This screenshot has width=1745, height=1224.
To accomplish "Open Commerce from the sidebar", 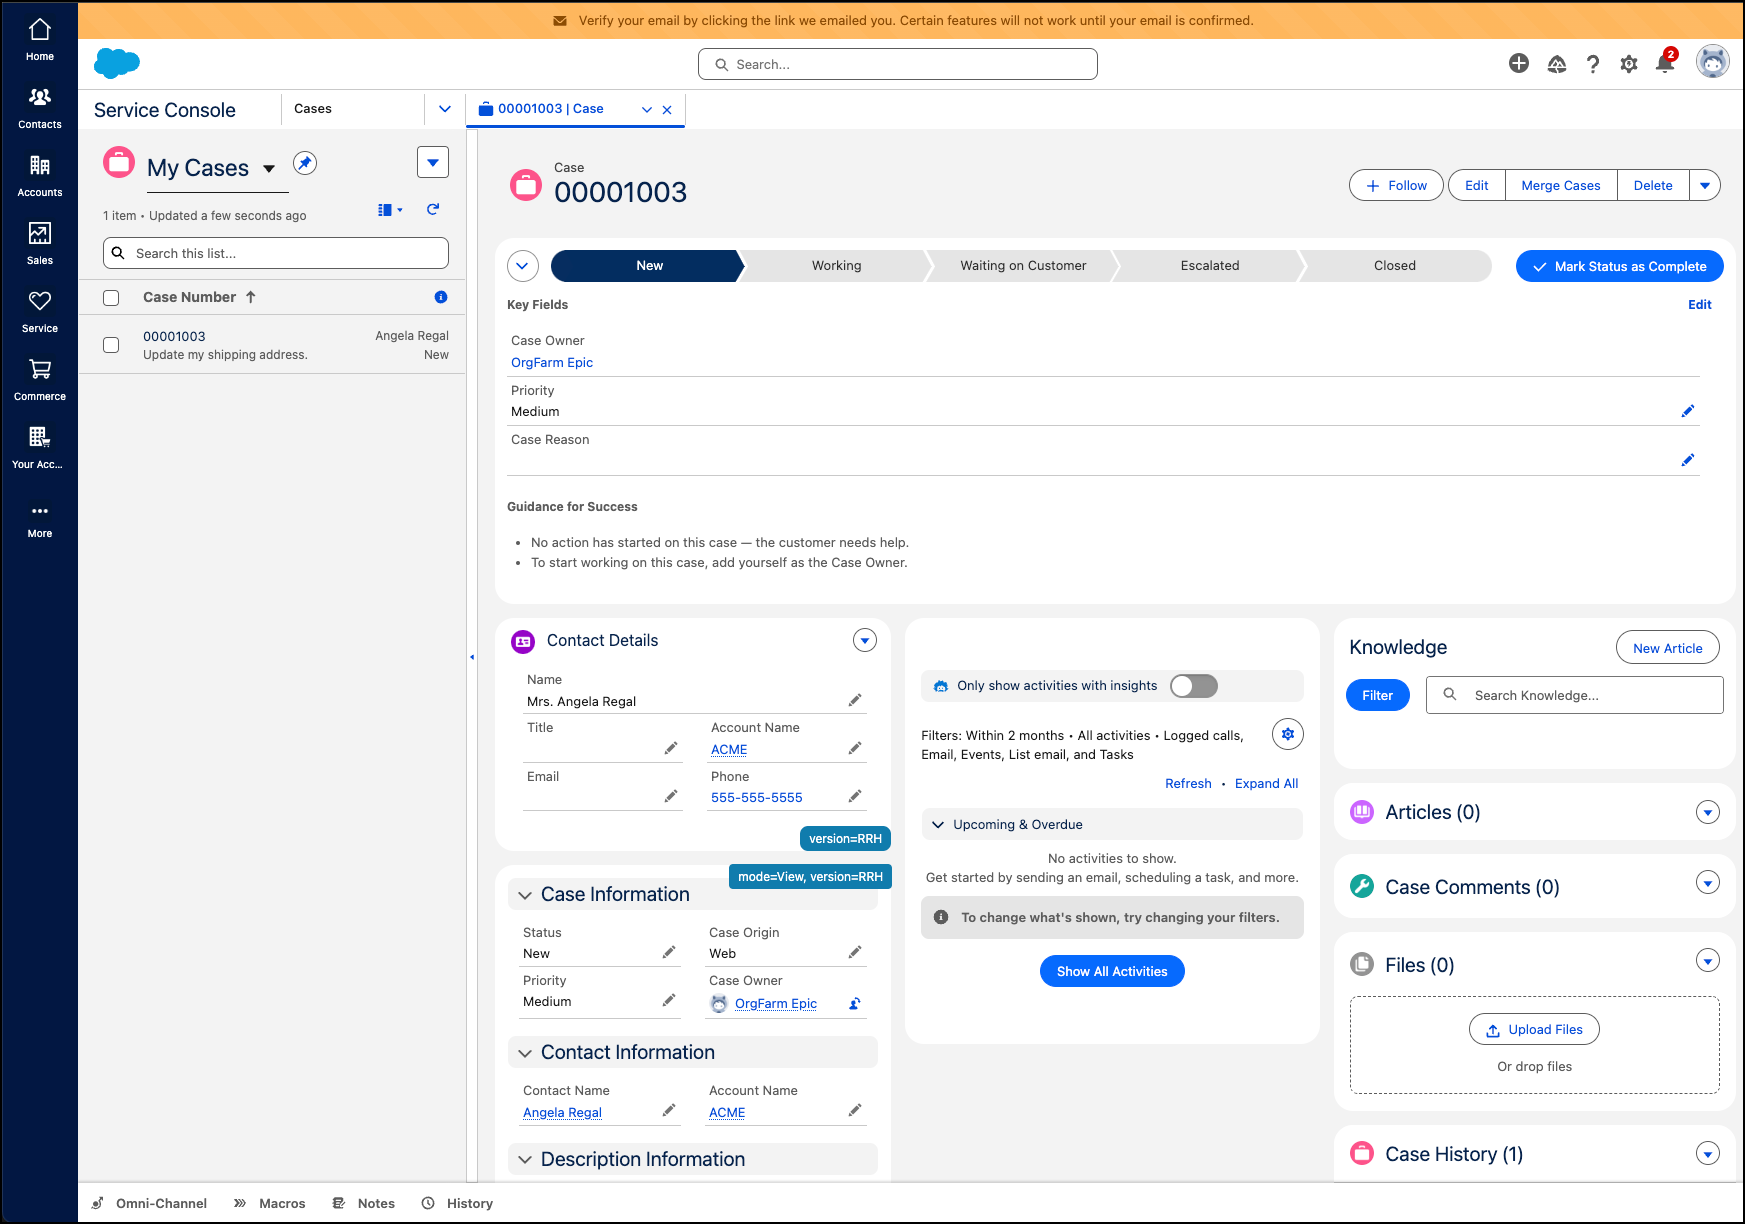I will coord(40,380).
